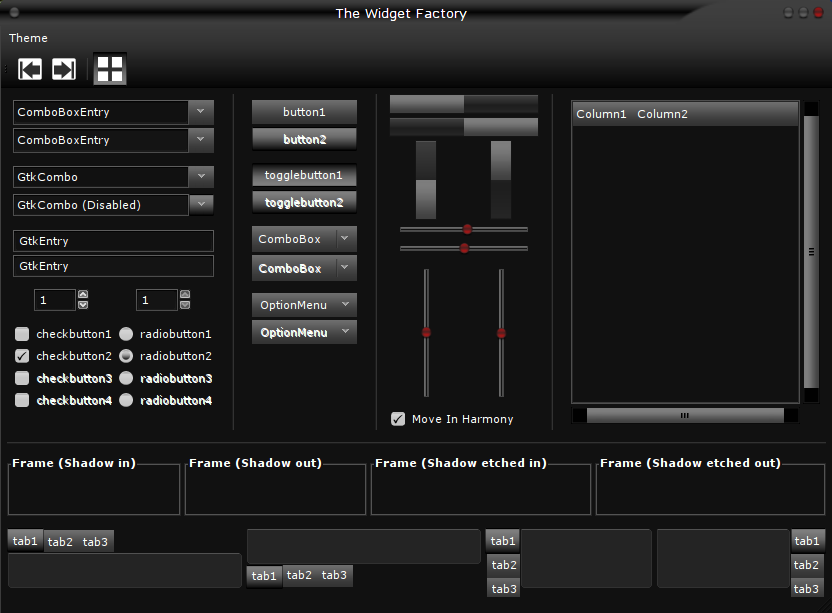Click upper horizontal slider red handle

467,229
